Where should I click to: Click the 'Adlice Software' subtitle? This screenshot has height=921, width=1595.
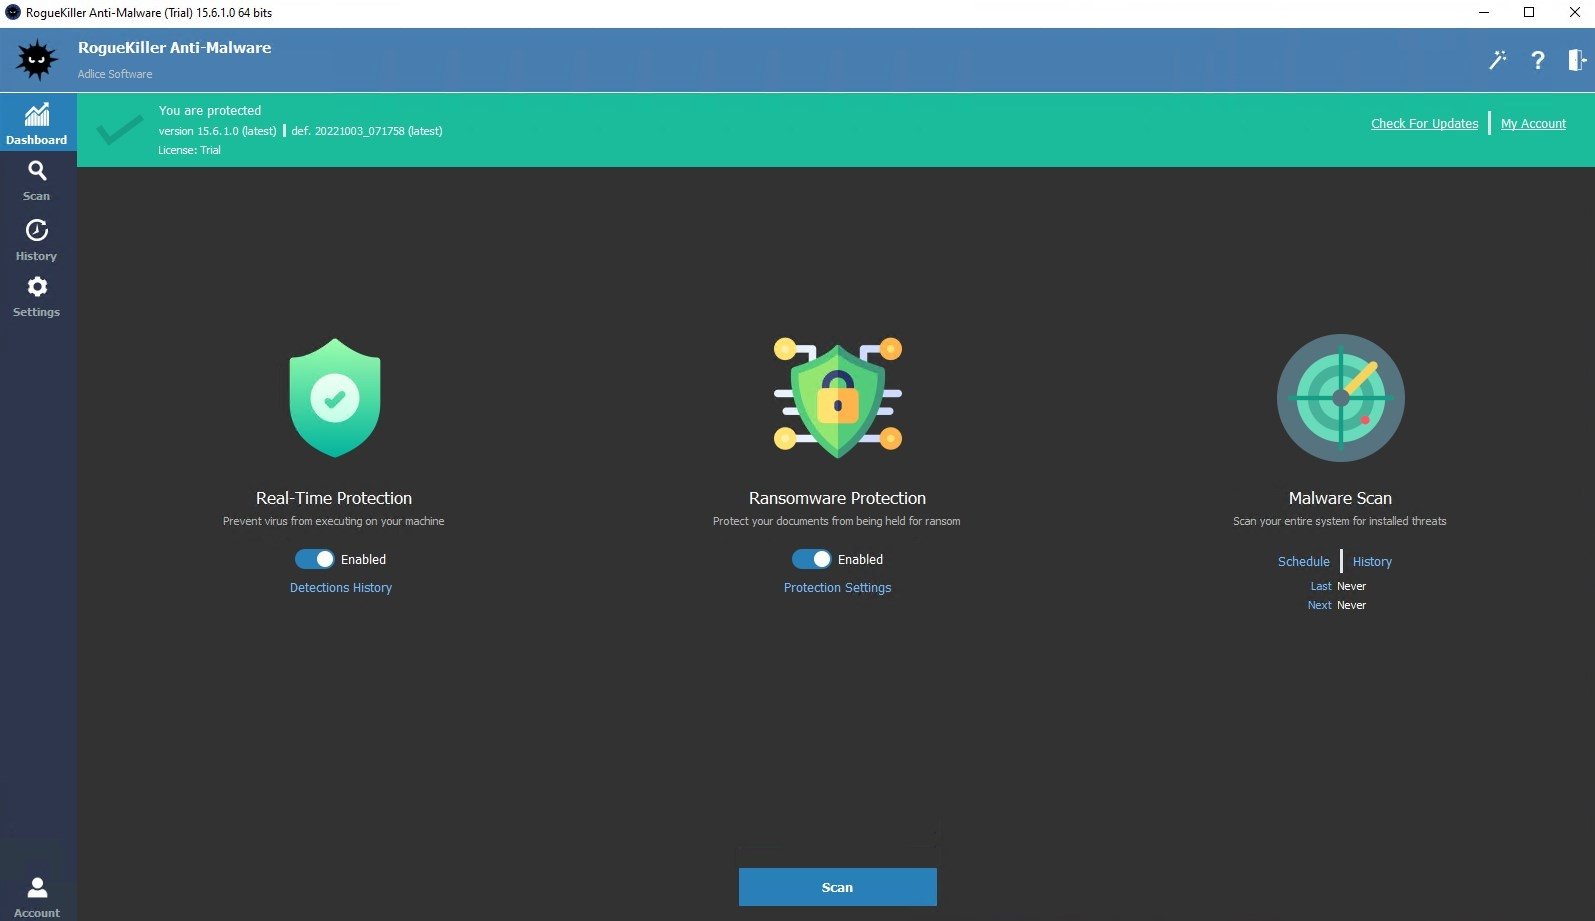point(115,74)
